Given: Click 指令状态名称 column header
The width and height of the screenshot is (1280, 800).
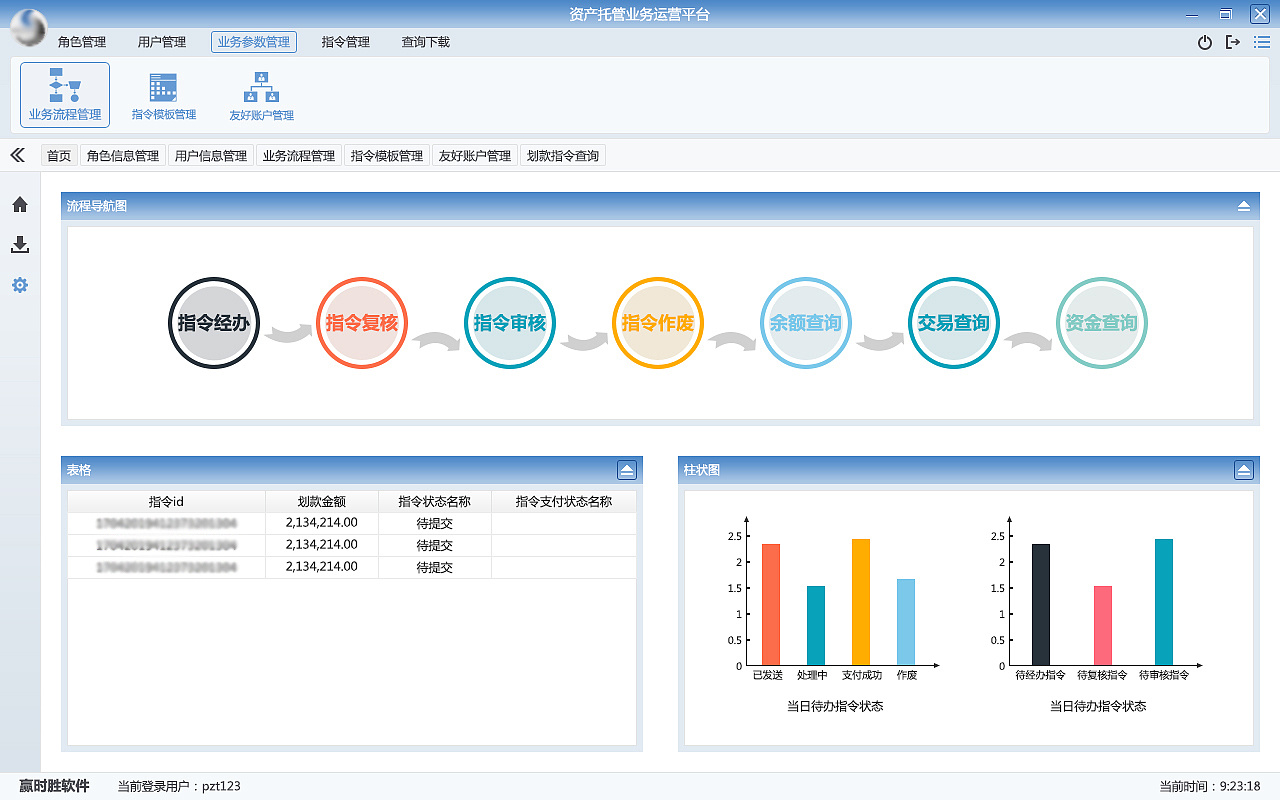Looking at the screenshot, I should [435, 501].
